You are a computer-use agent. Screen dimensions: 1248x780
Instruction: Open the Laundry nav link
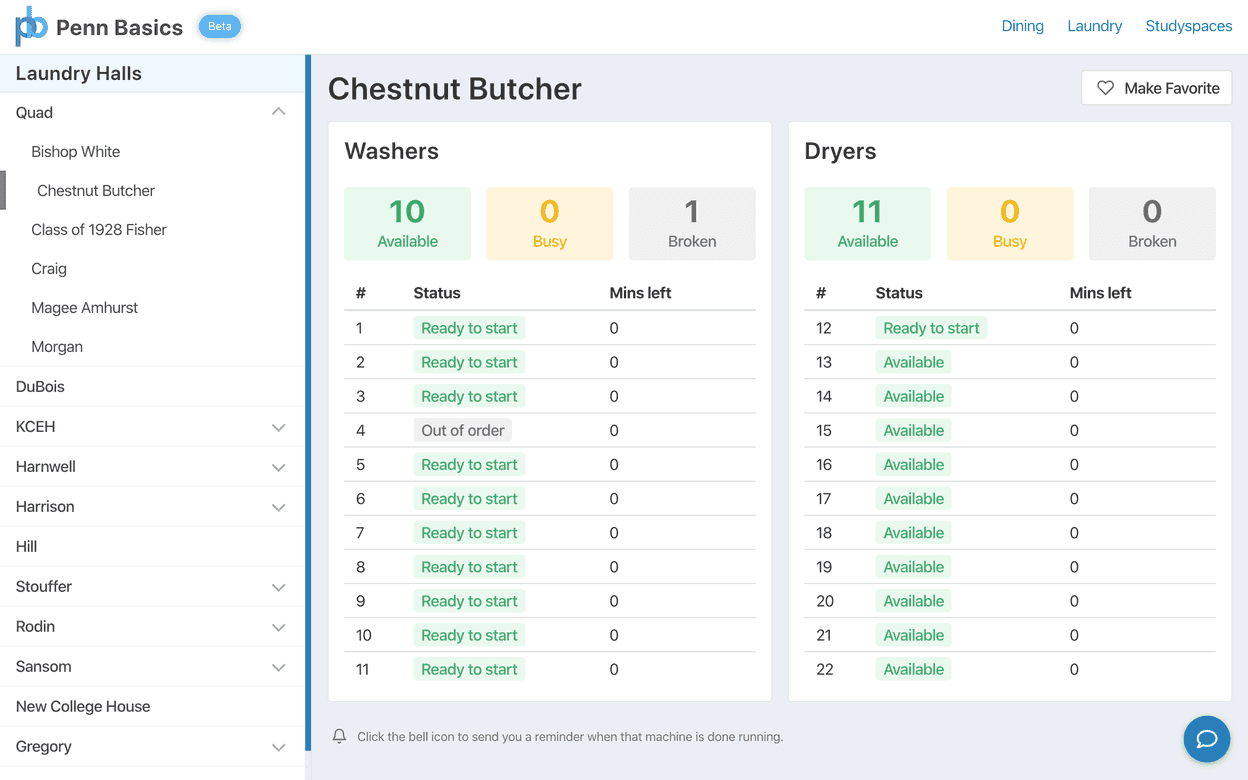[1094, 26]
